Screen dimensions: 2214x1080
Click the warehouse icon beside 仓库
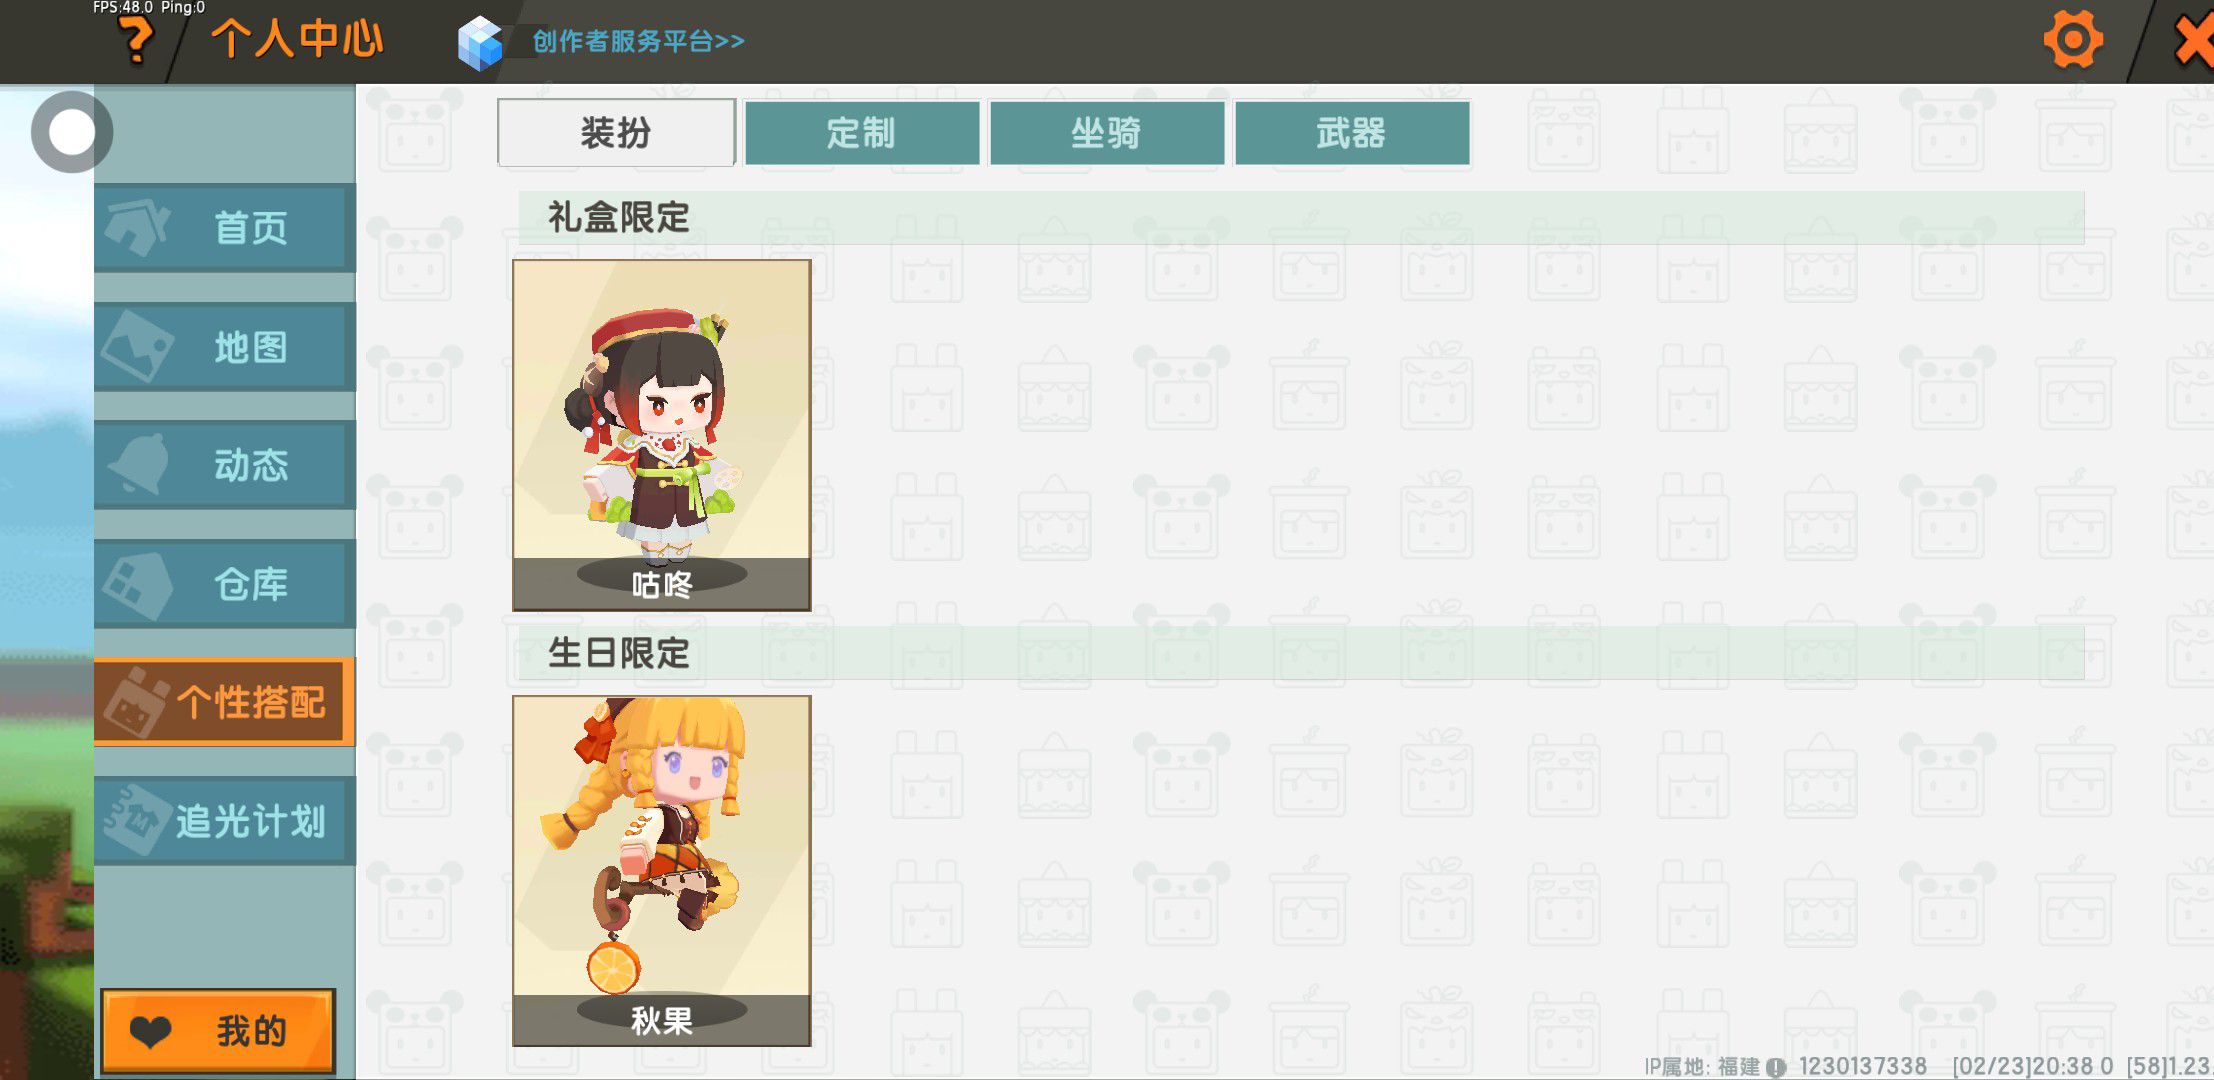point(137,585)
